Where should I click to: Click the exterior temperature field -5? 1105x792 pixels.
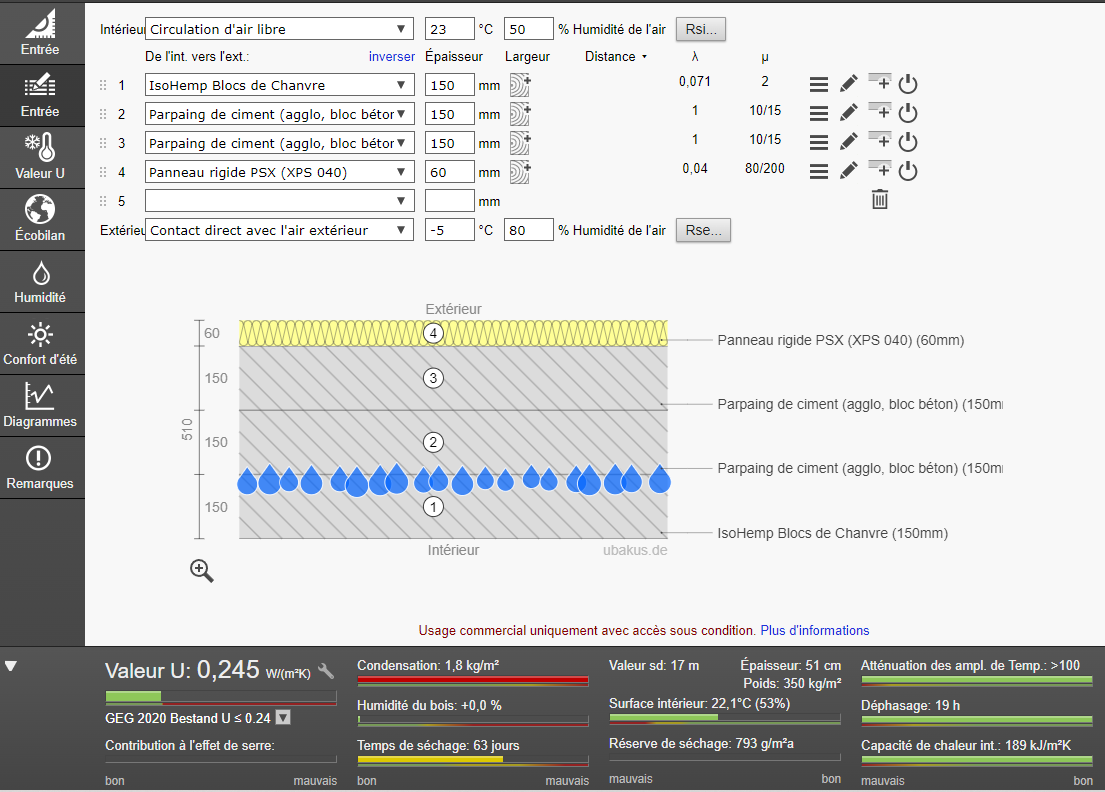pyautogui.click(x=450, y=230)
